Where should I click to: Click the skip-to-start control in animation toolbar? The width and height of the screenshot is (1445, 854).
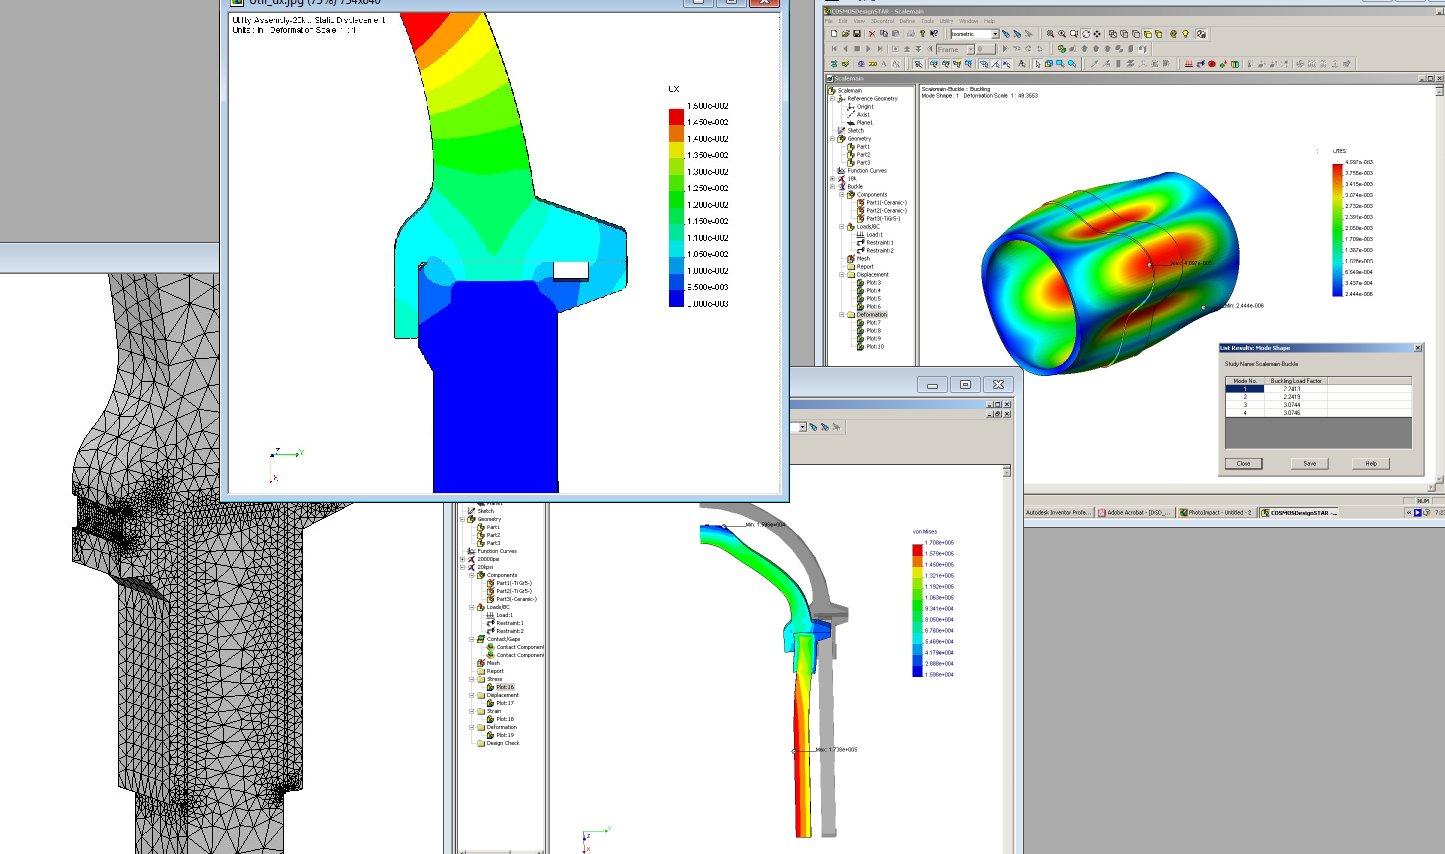pyautogui.click(x=834, y=49)
